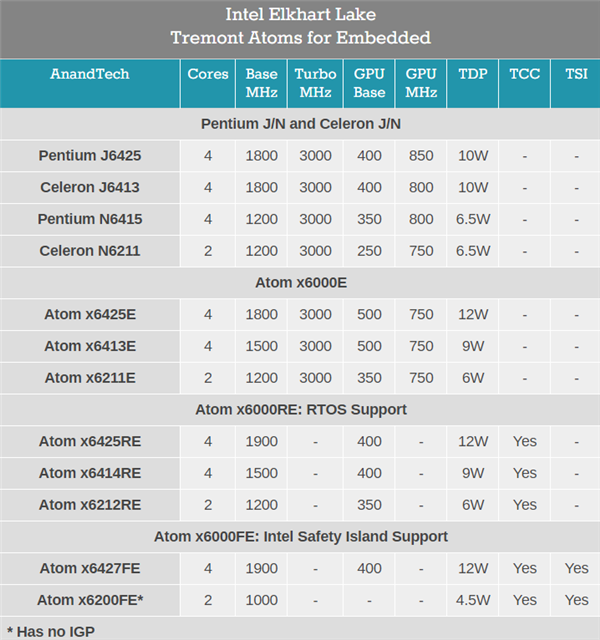Select the GPU MHz column header
Screen dimensions: 600x640
tap(421, 83)
